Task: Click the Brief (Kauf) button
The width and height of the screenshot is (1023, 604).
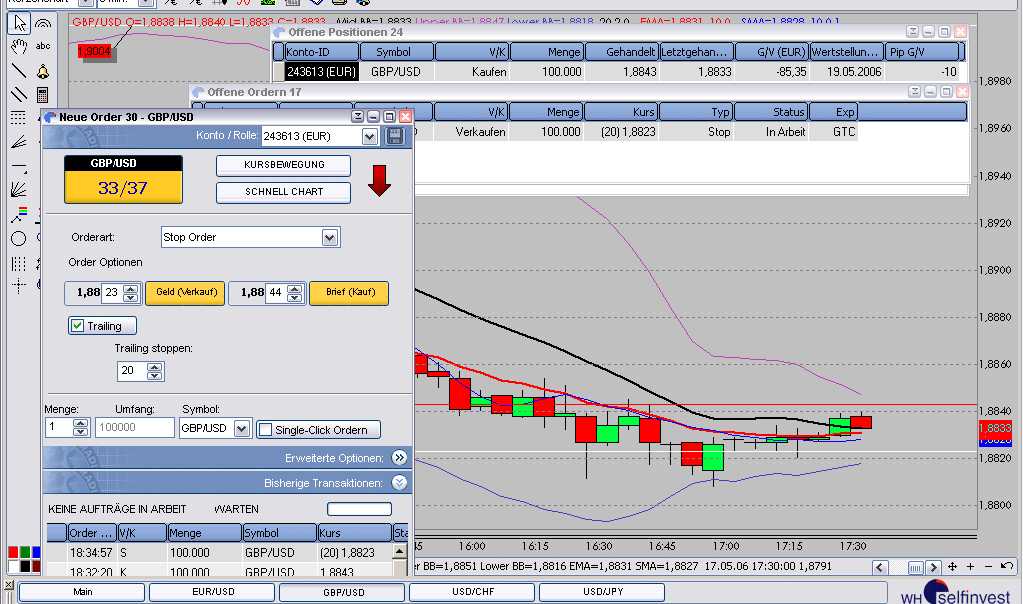Action: pyautogui.click(x=349, y=293)
